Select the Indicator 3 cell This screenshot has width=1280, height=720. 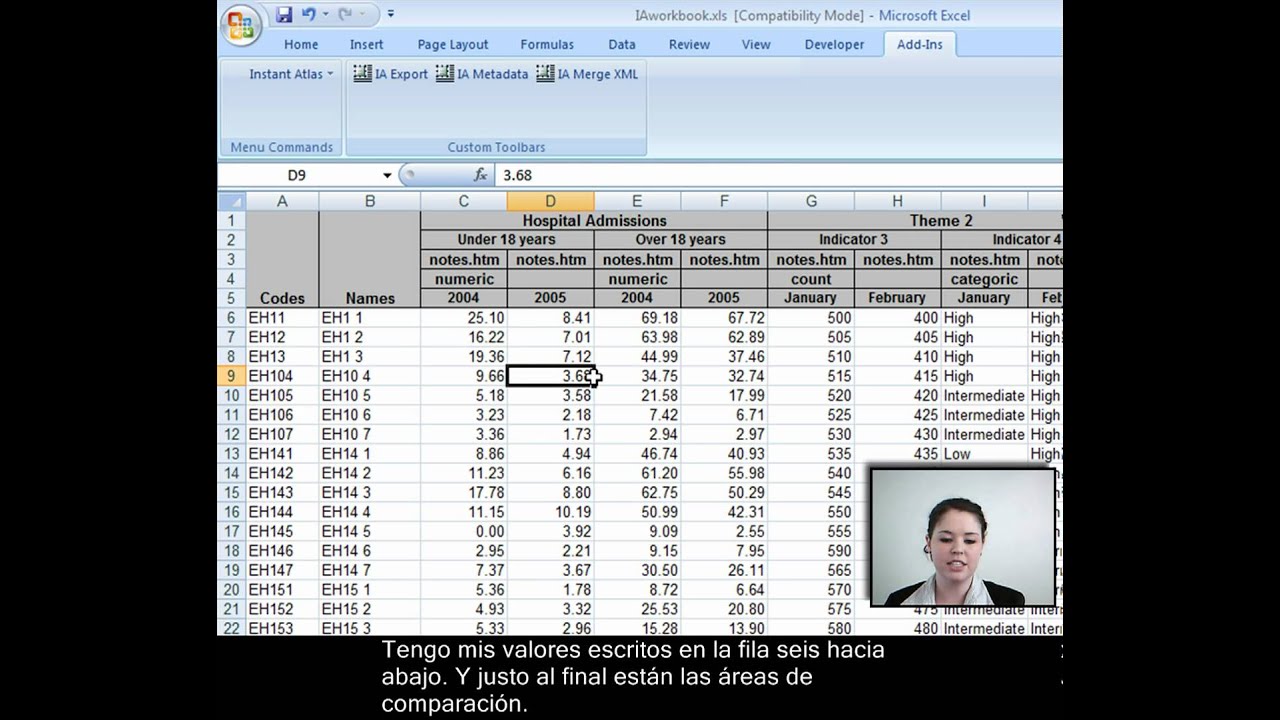pos(854,240)
